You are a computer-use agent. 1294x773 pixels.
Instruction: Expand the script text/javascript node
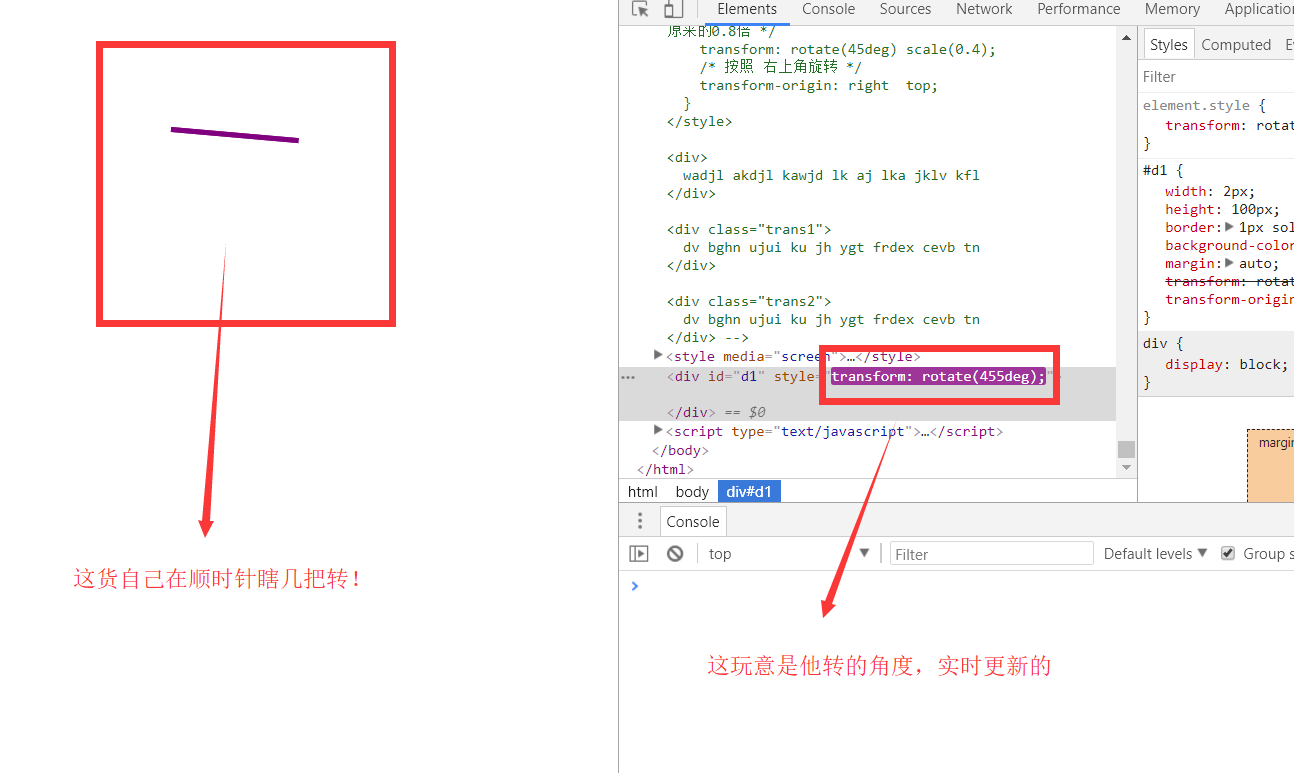(x=658, y=430)
